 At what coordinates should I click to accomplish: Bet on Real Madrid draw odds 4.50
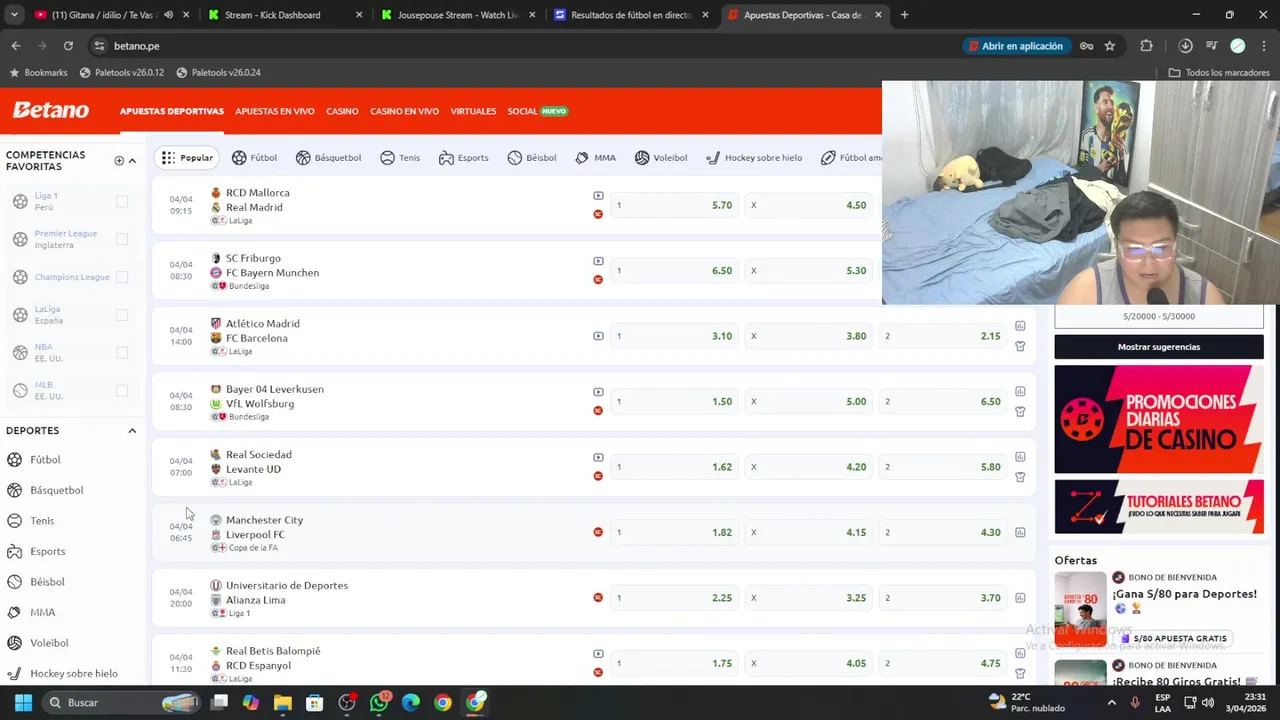click(x=810, y=205)
